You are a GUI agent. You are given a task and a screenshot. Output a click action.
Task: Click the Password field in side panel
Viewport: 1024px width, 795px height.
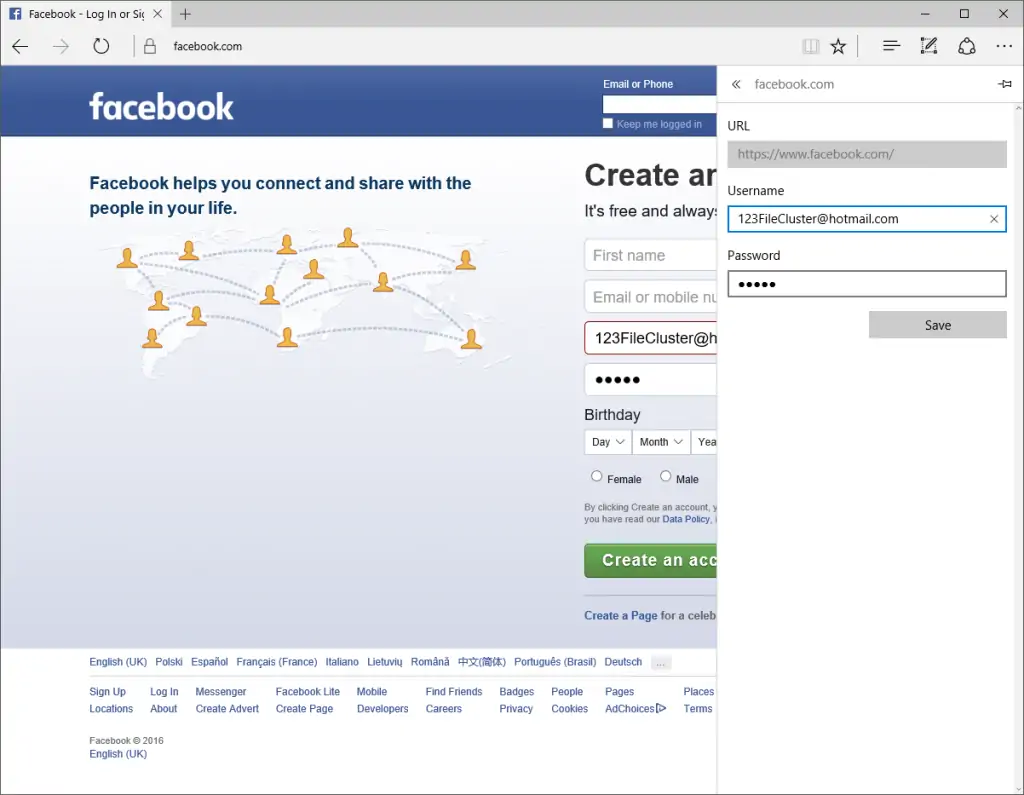[867, 284]
